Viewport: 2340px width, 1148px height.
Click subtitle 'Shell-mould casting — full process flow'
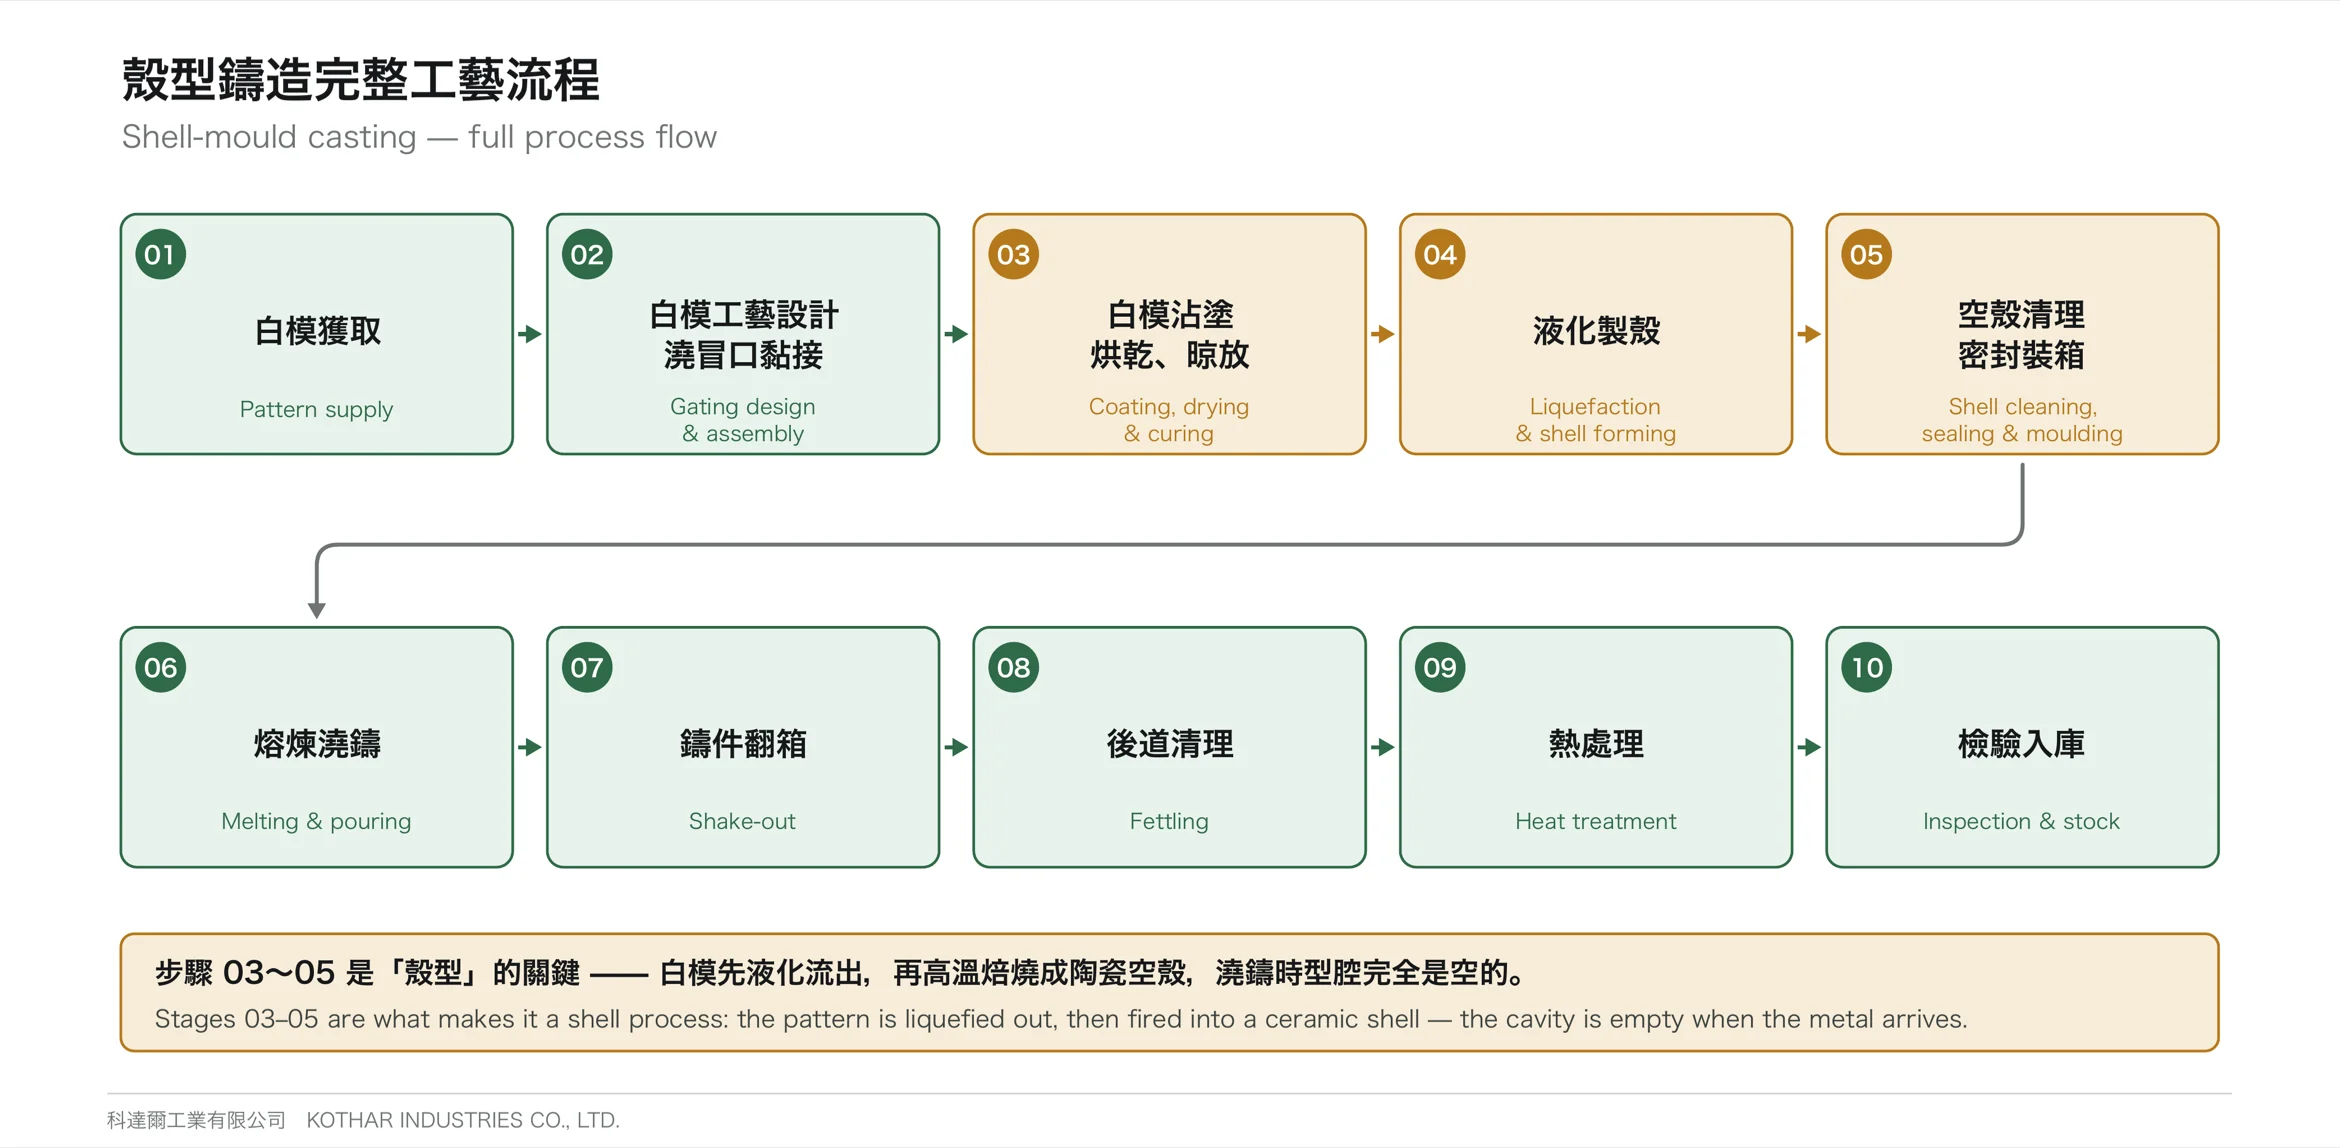419,137
